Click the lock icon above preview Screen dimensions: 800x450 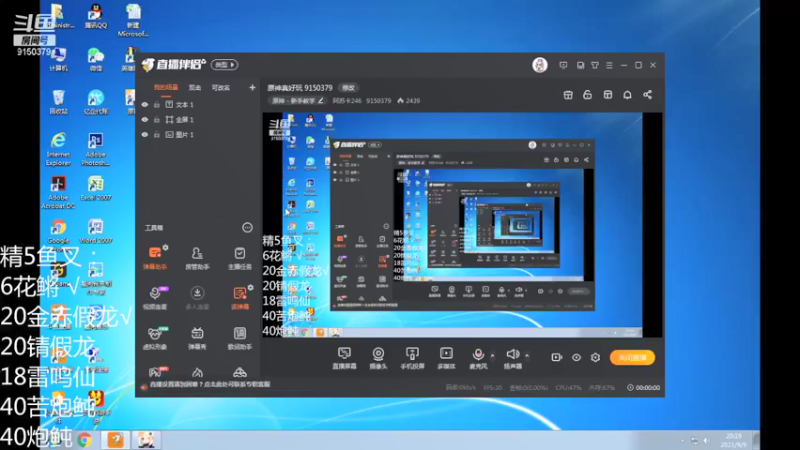588,95
